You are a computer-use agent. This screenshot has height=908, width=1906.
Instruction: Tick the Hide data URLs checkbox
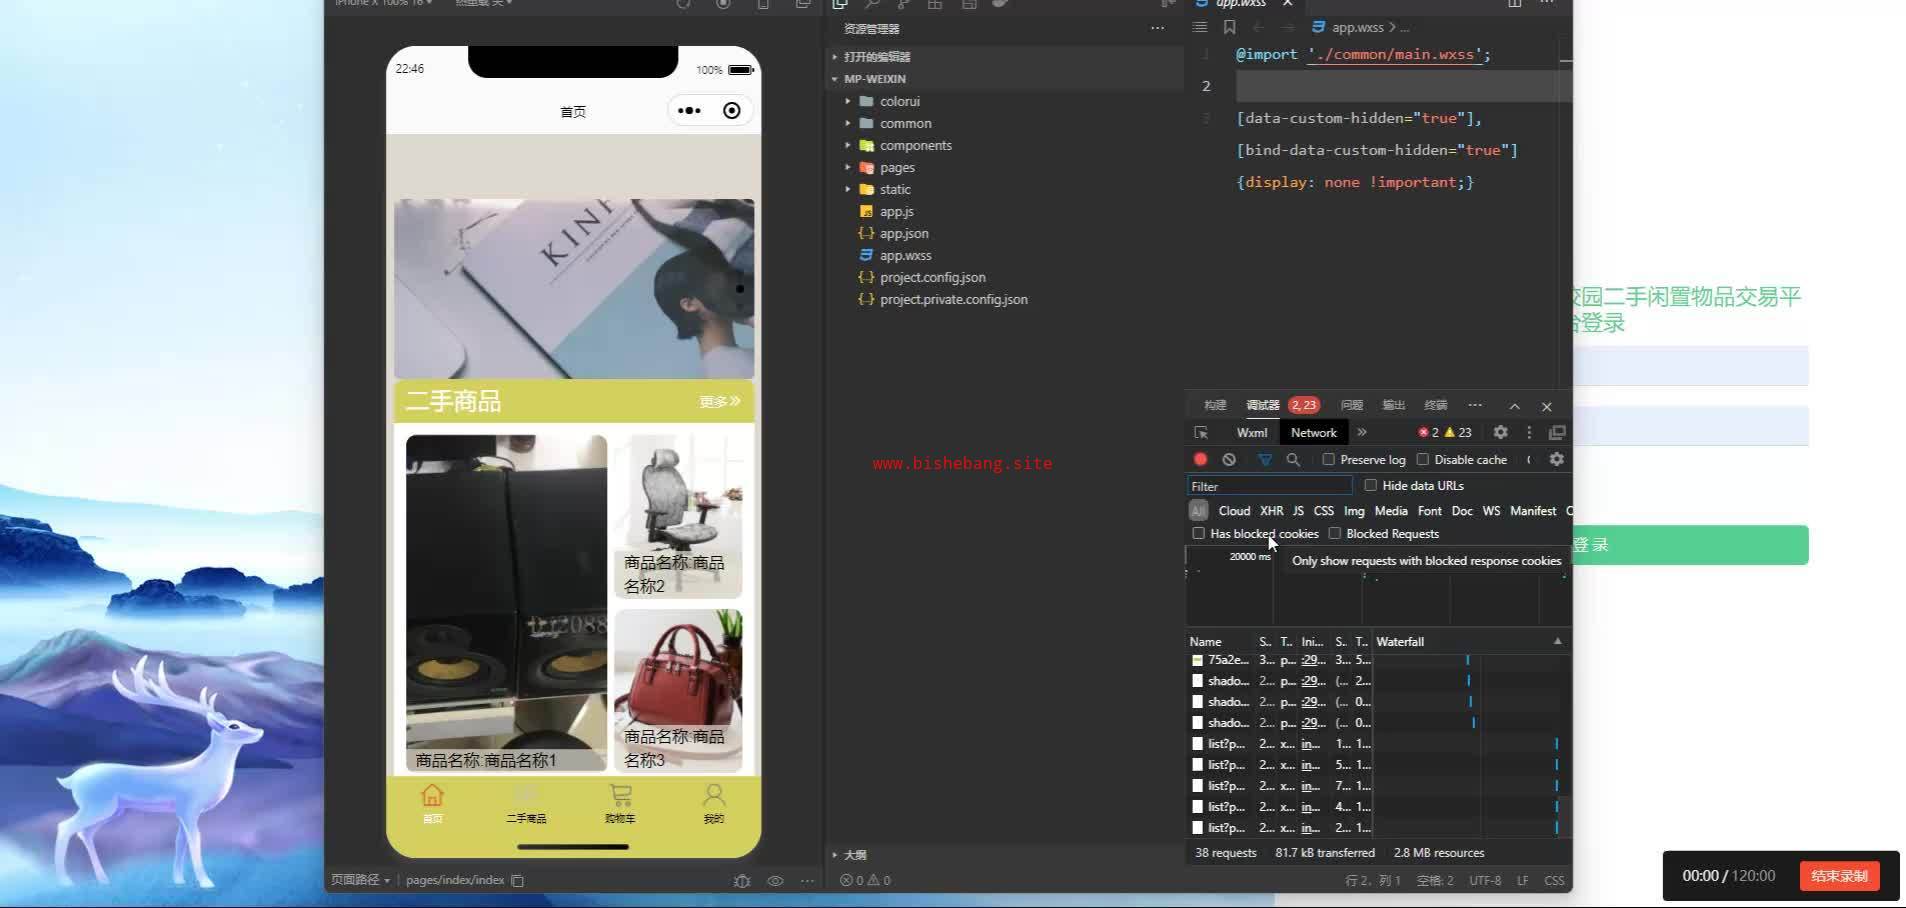click(x=1371, y=486)
